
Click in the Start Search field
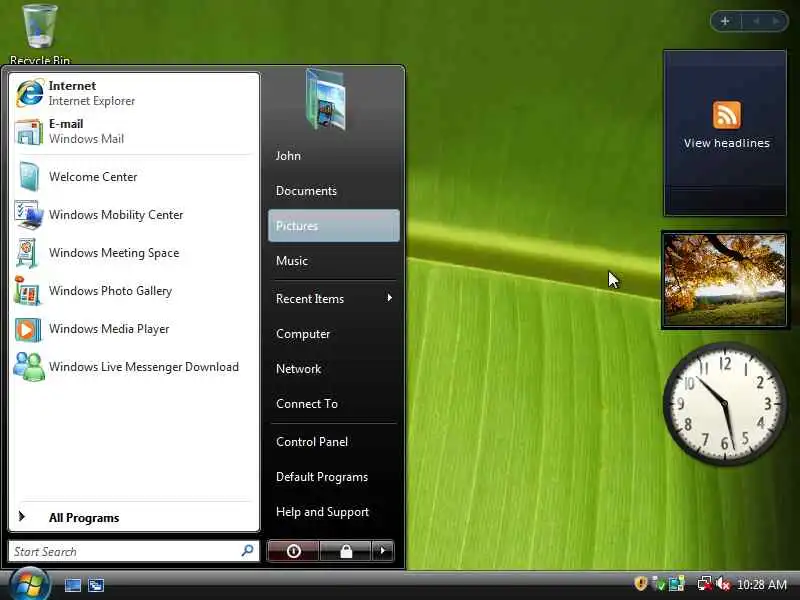pos(134,551)
